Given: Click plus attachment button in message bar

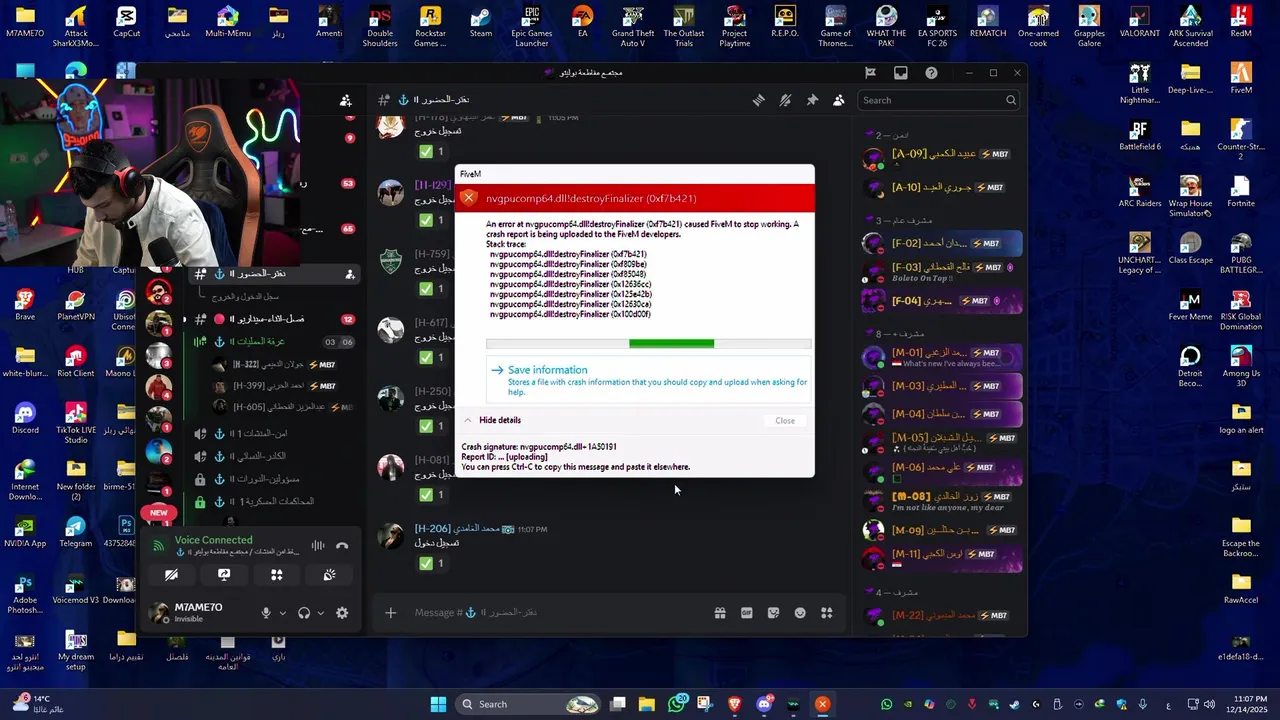Looking at the screenshot, I should [391, 613].
